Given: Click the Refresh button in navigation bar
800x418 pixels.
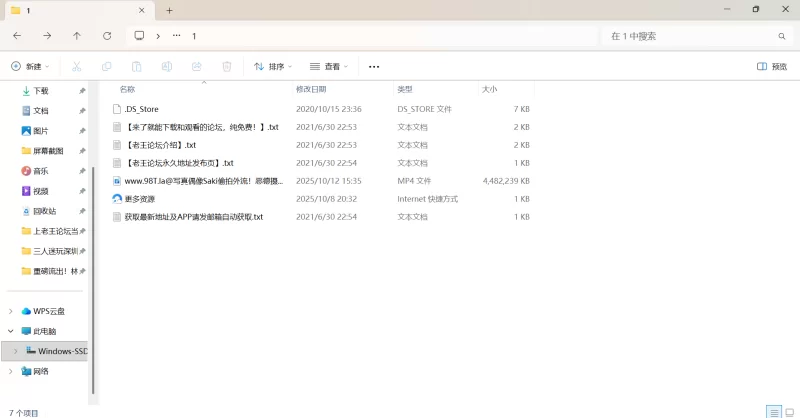Looking at the screenshot, I should pos(107,36).
